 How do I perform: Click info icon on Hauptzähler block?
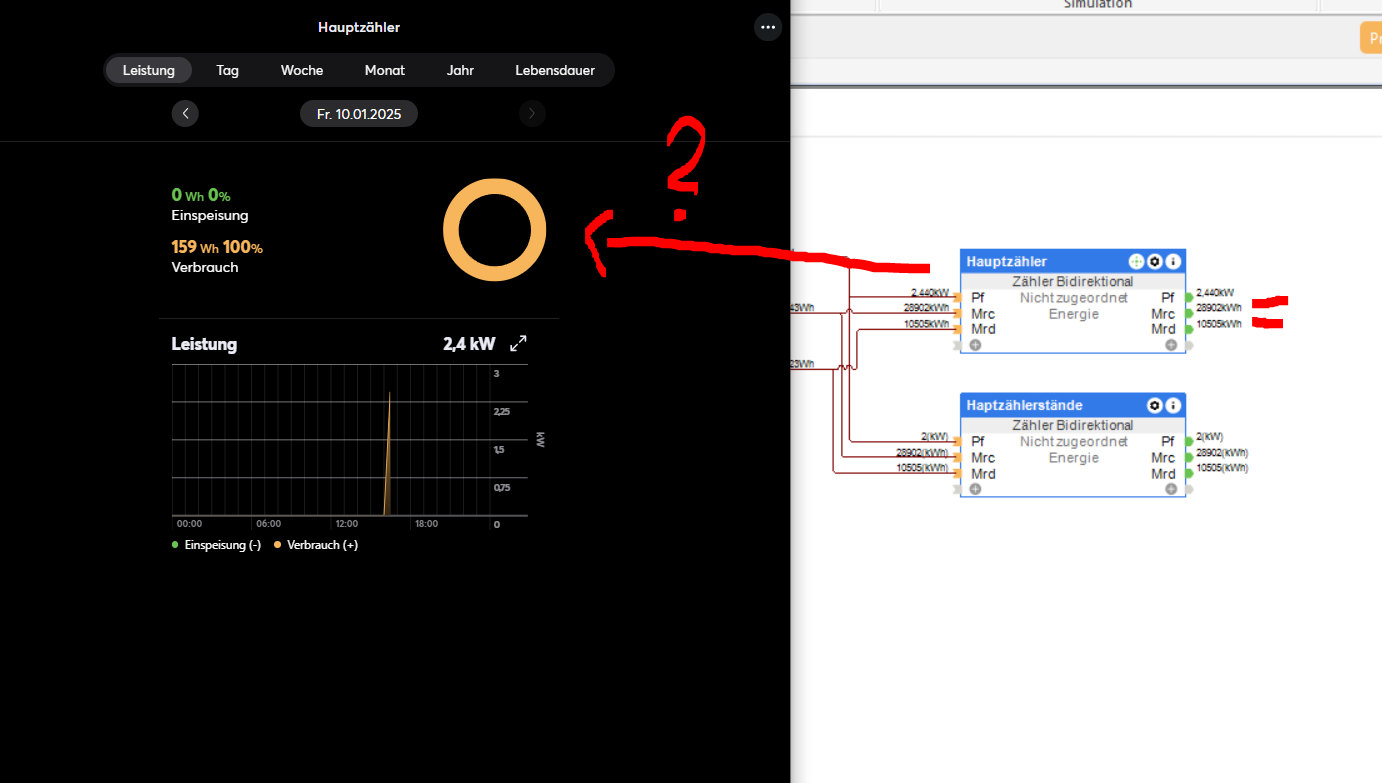tap(1173, 261)
